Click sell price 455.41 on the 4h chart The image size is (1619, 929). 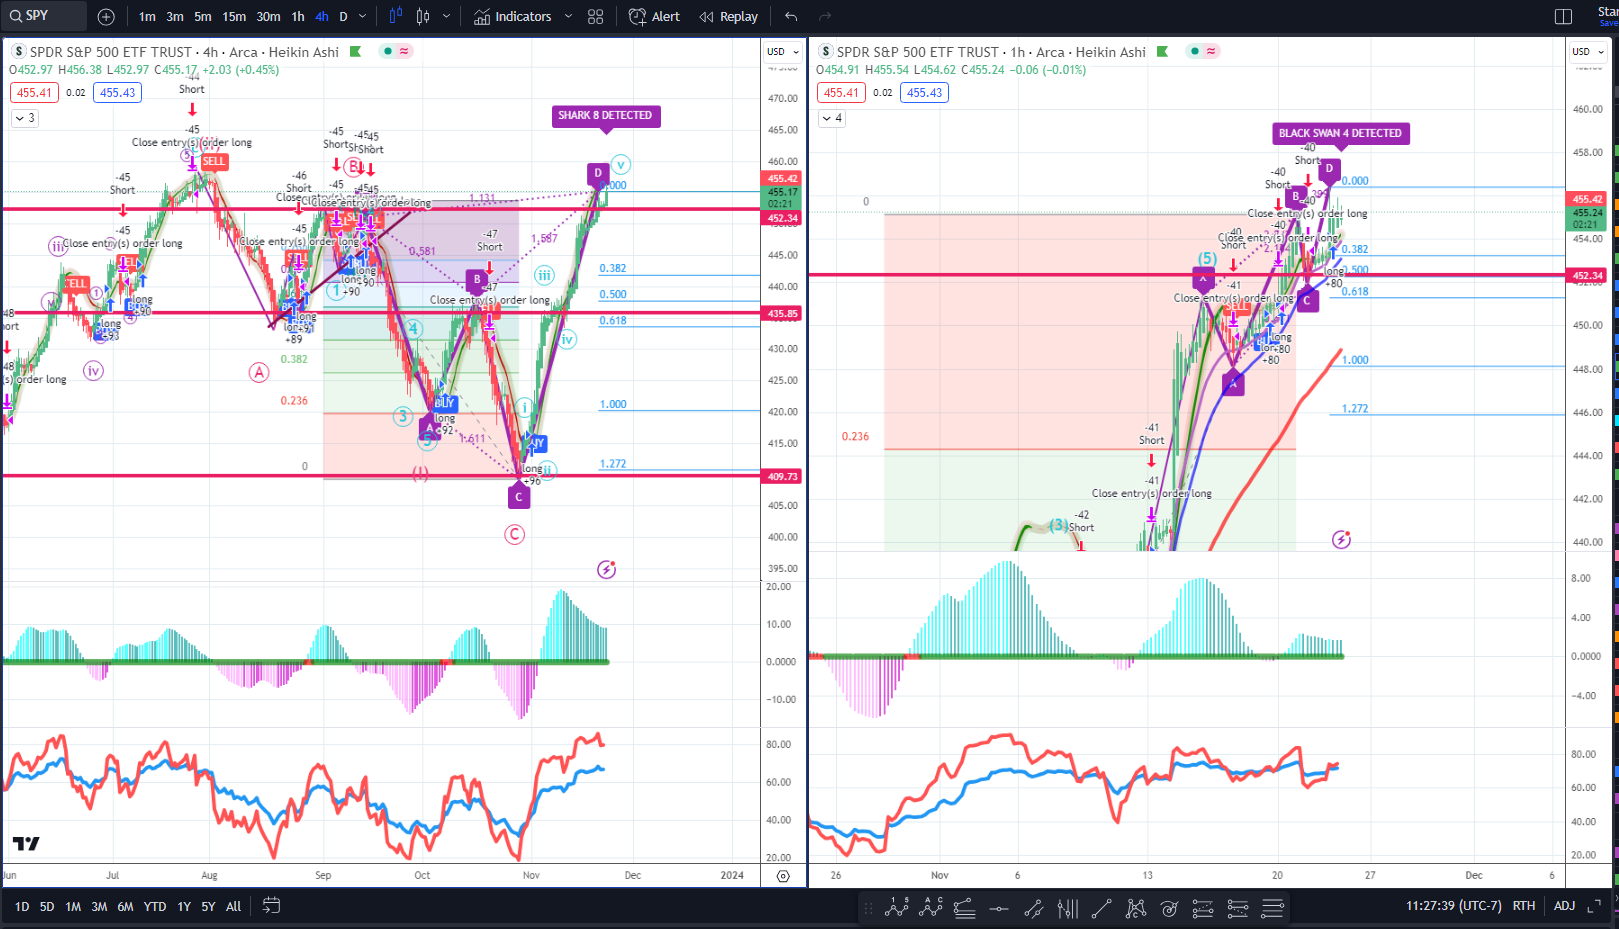click(34, 93)
